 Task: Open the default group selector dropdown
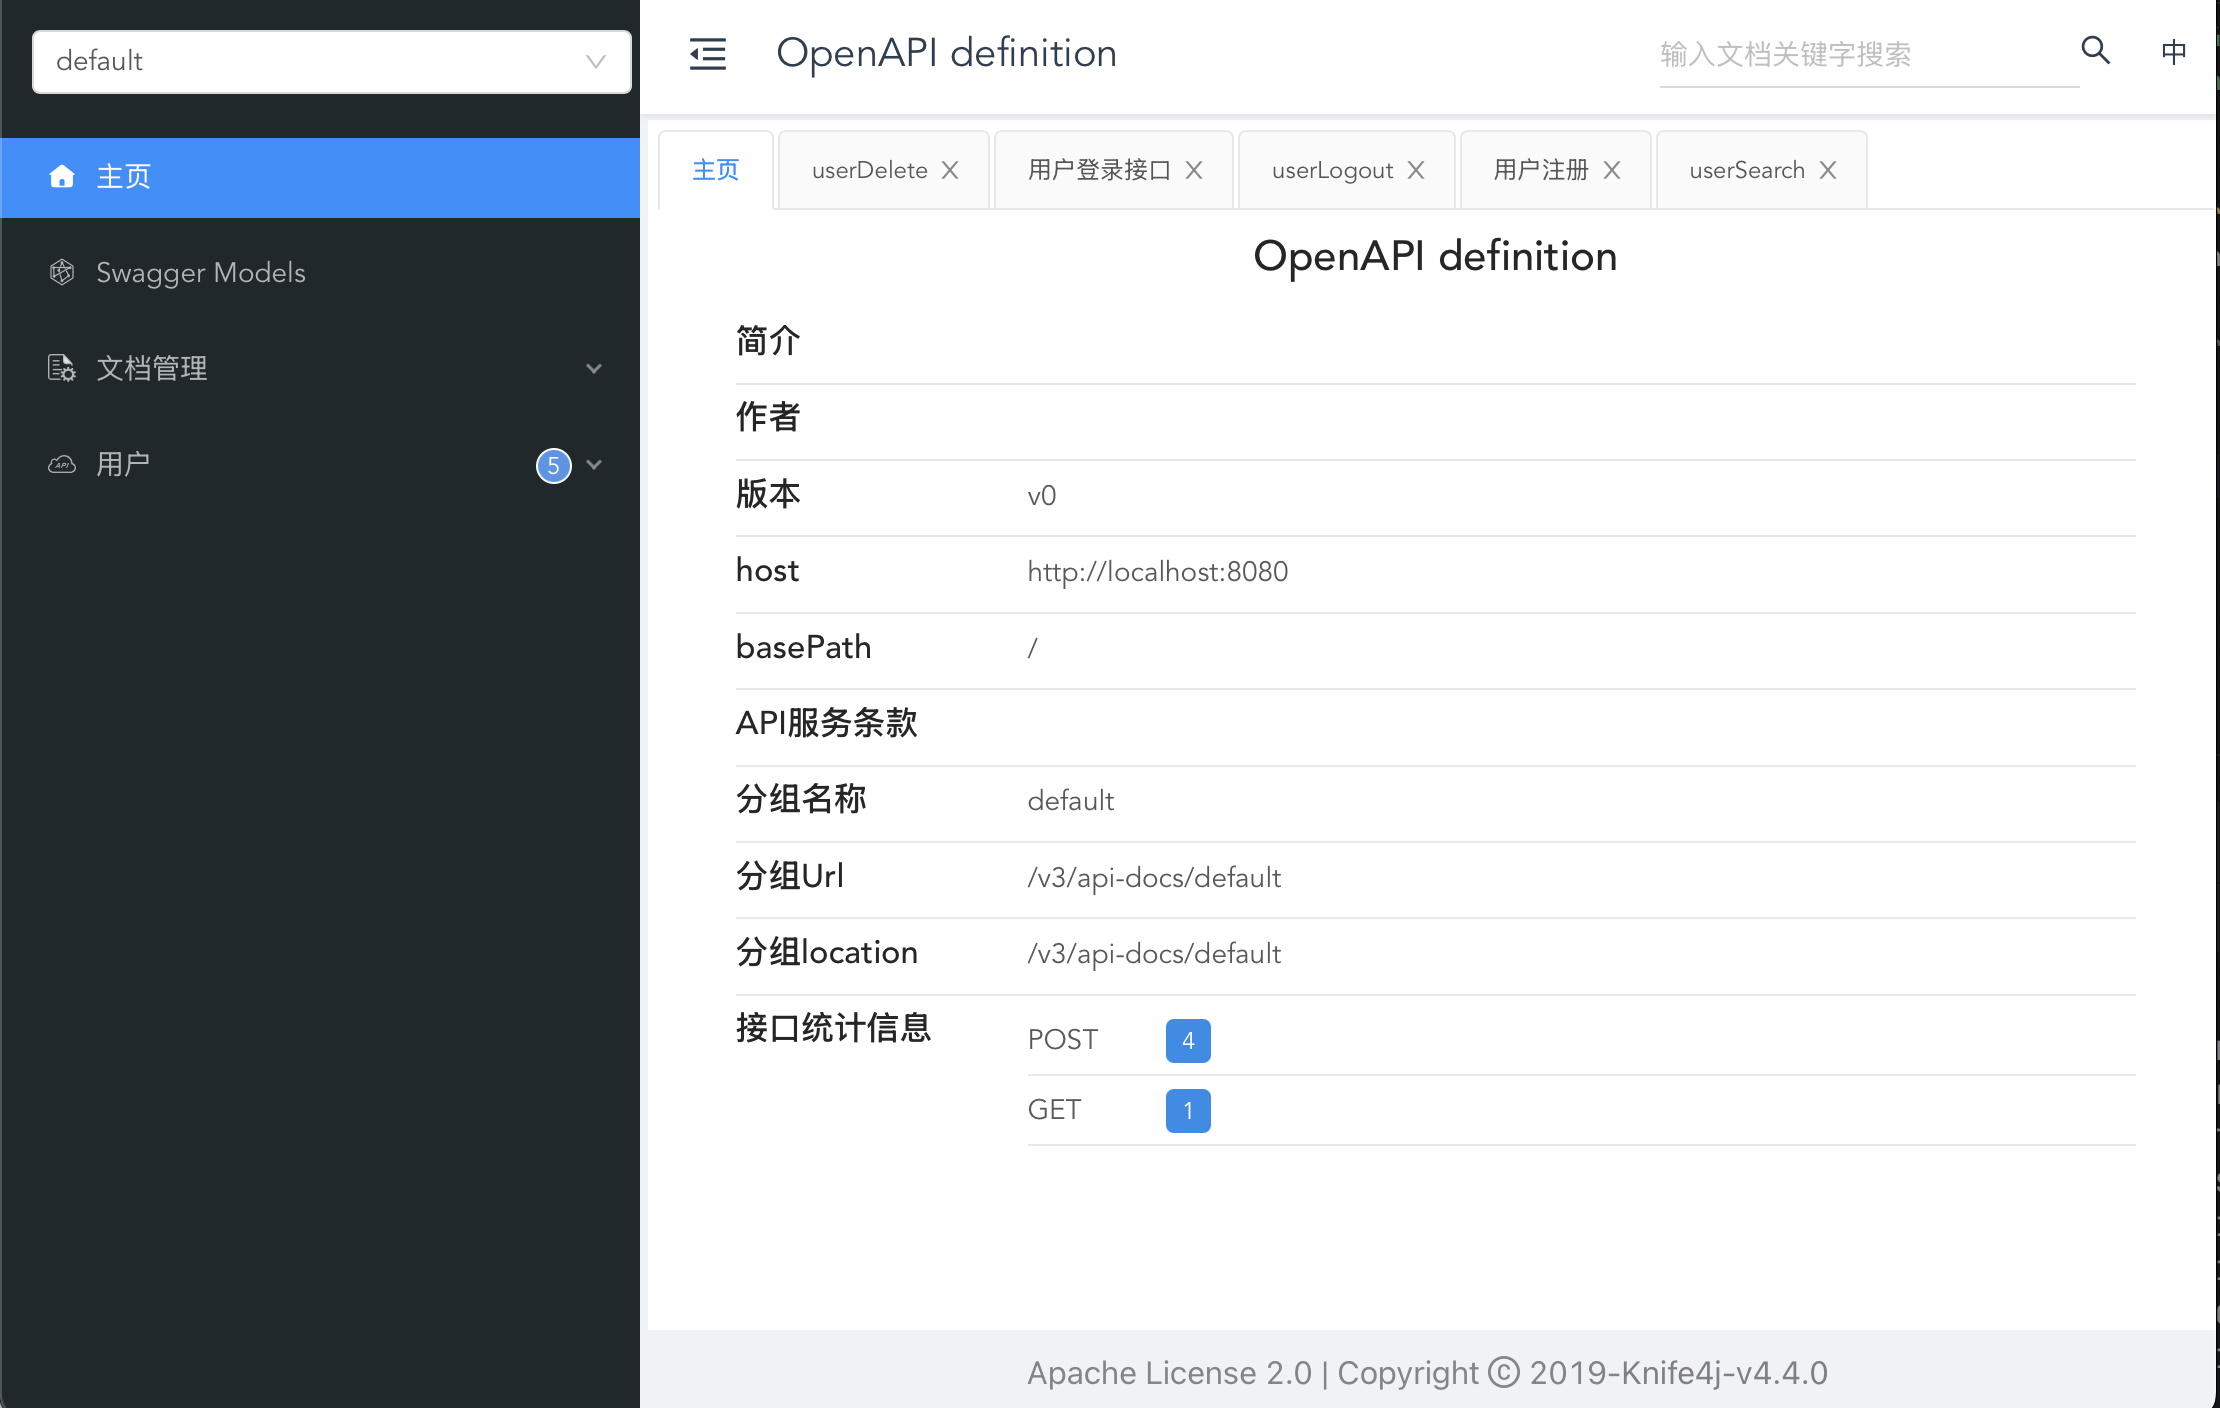[597, 61]
